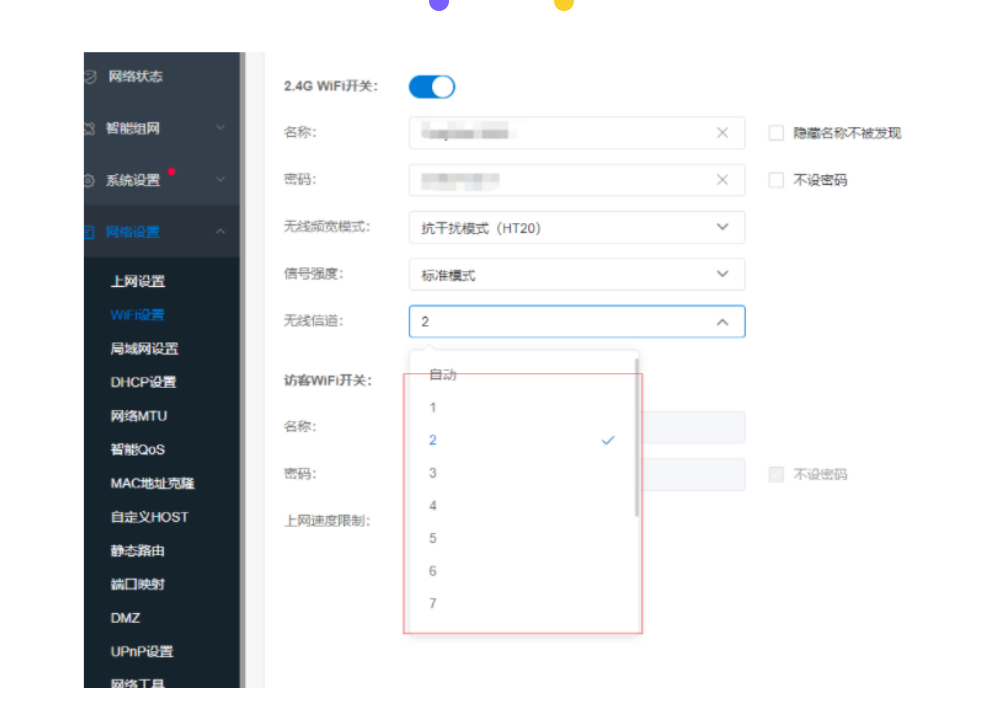Expand 智能组网 sidebar section
Viewport: 1003px width, 719px height.
162,128
